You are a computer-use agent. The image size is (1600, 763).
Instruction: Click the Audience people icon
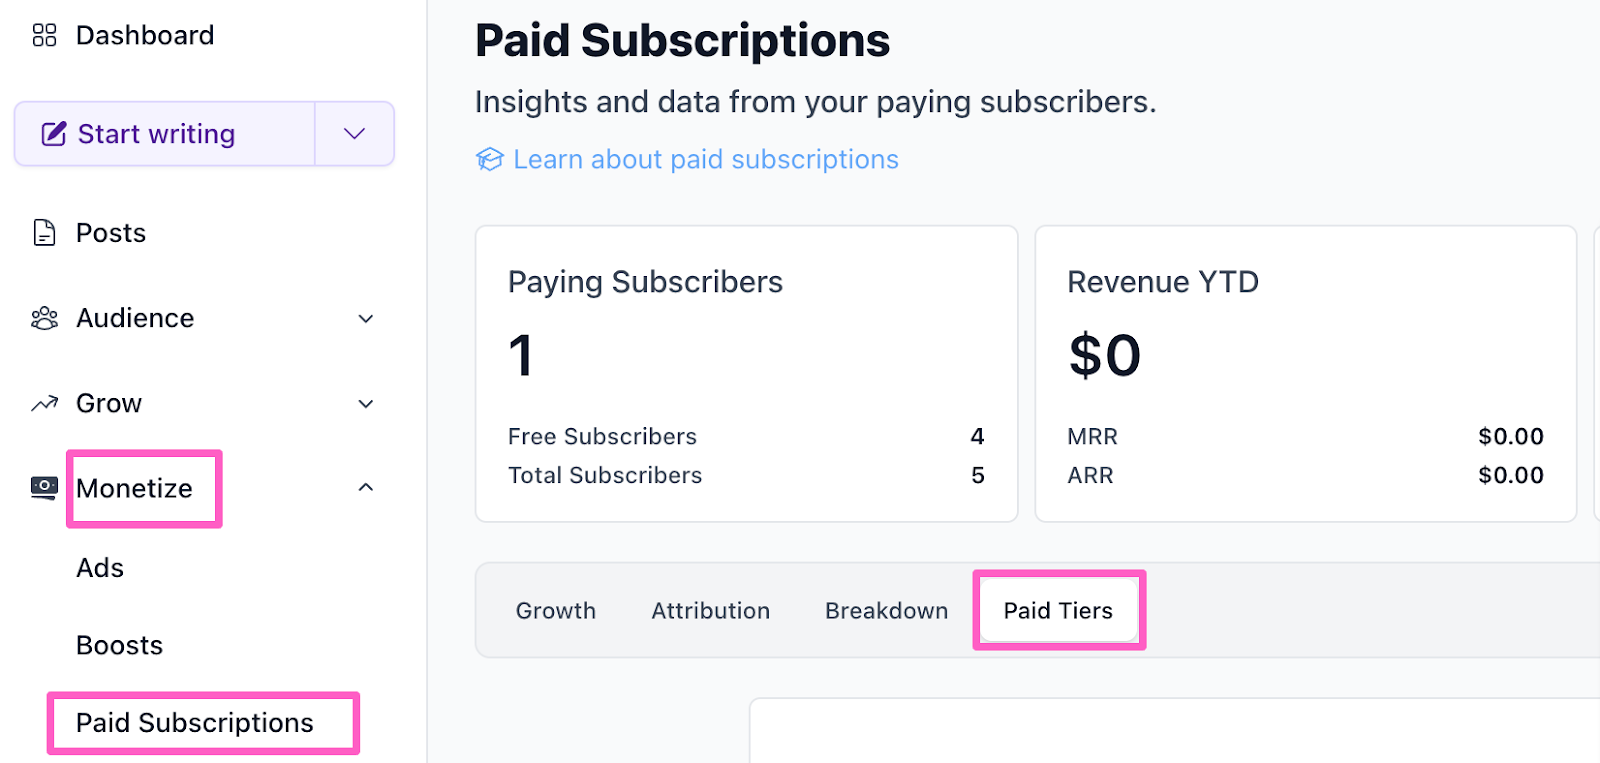click(x=44, y=318)
